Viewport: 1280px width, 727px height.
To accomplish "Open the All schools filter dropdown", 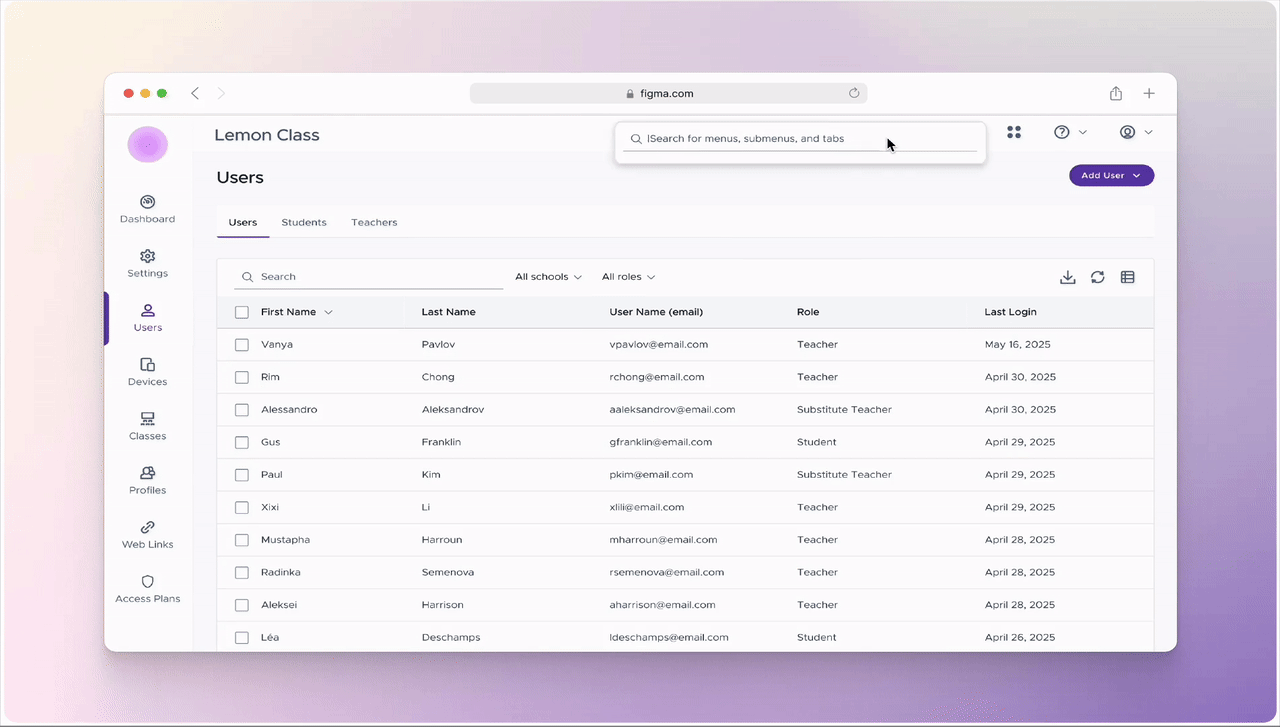I will 547,276.
